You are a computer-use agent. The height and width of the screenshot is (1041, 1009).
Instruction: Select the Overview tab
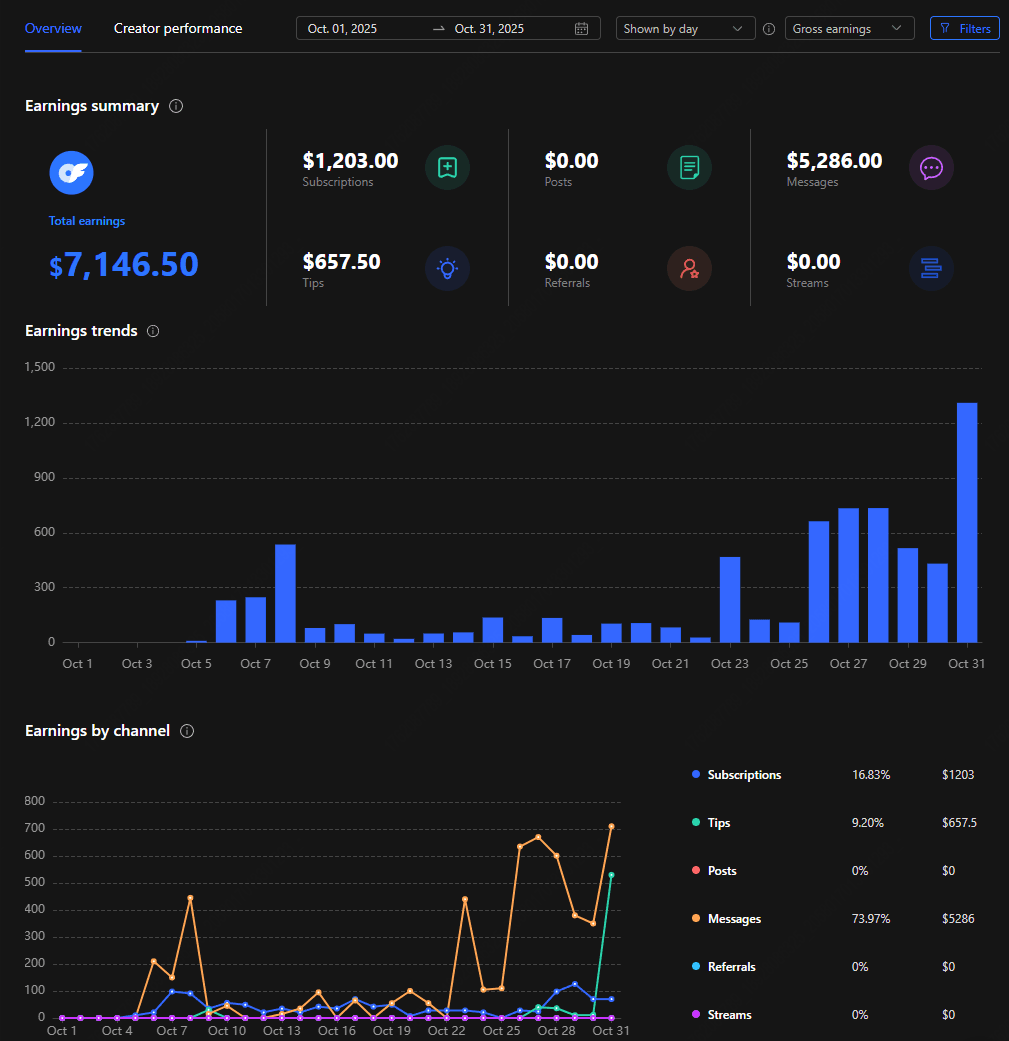click(x=52, y=28)
